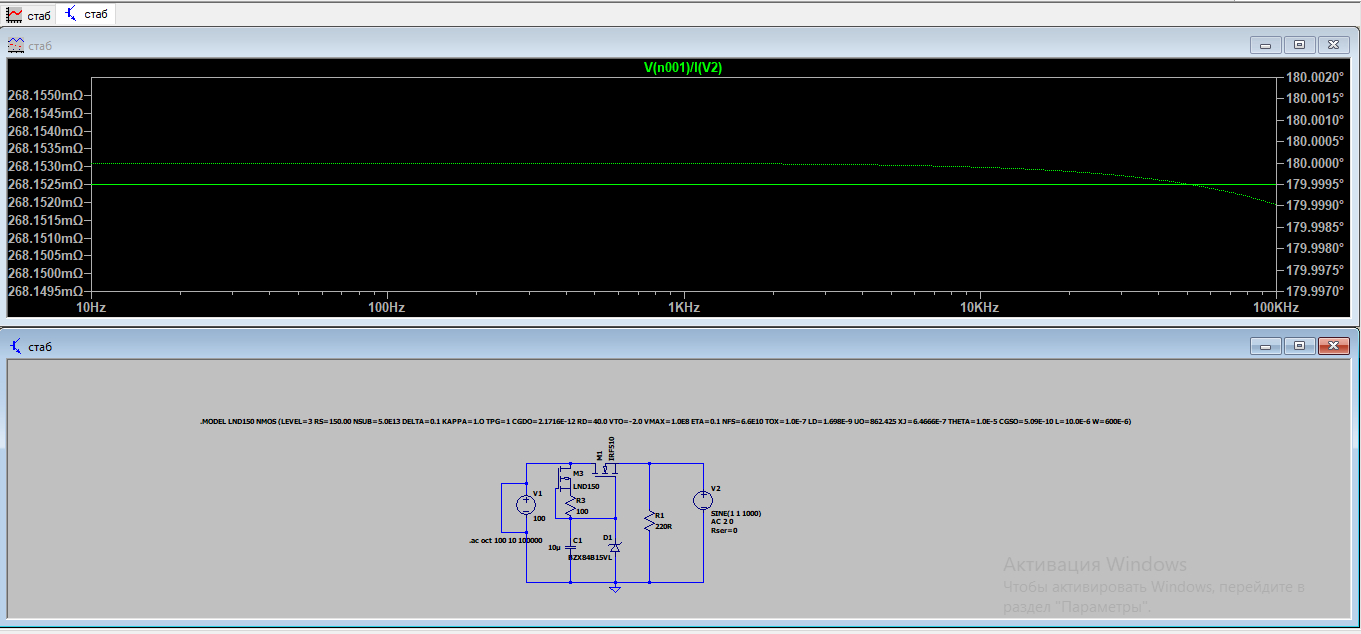The height and width of the screenshot is (634, 1361).
Task: Click the 268.1550mΩ magnitude axis label
Action: point(44,95)
